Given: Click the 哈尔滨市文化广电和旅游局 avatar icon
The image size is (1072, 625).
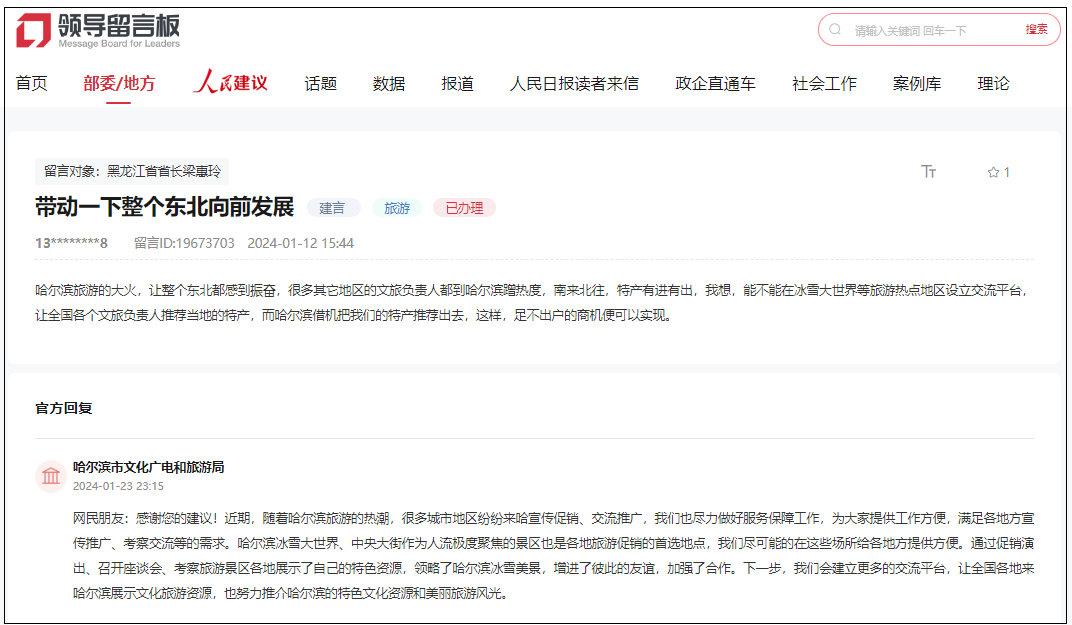Looking at the screenshot, I should coord(50,477).
